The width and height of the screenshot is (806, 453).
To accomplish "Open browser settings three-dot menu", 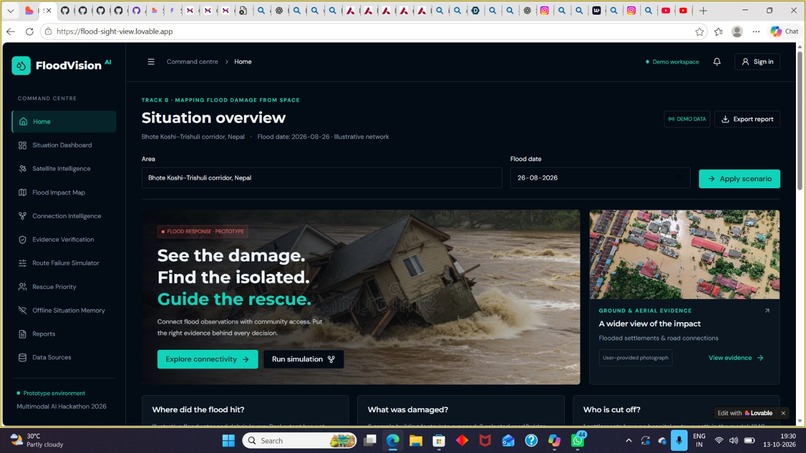I will pyautogui.click(x=756, y=31).
